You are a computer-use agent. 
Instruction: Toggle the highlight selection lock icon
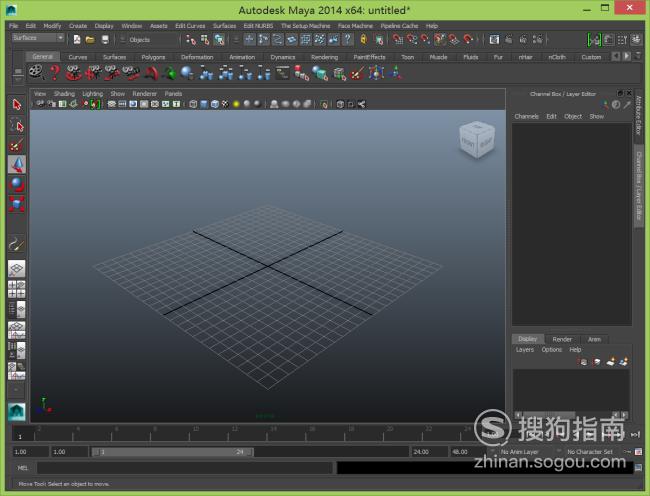[x=364, y=39]
